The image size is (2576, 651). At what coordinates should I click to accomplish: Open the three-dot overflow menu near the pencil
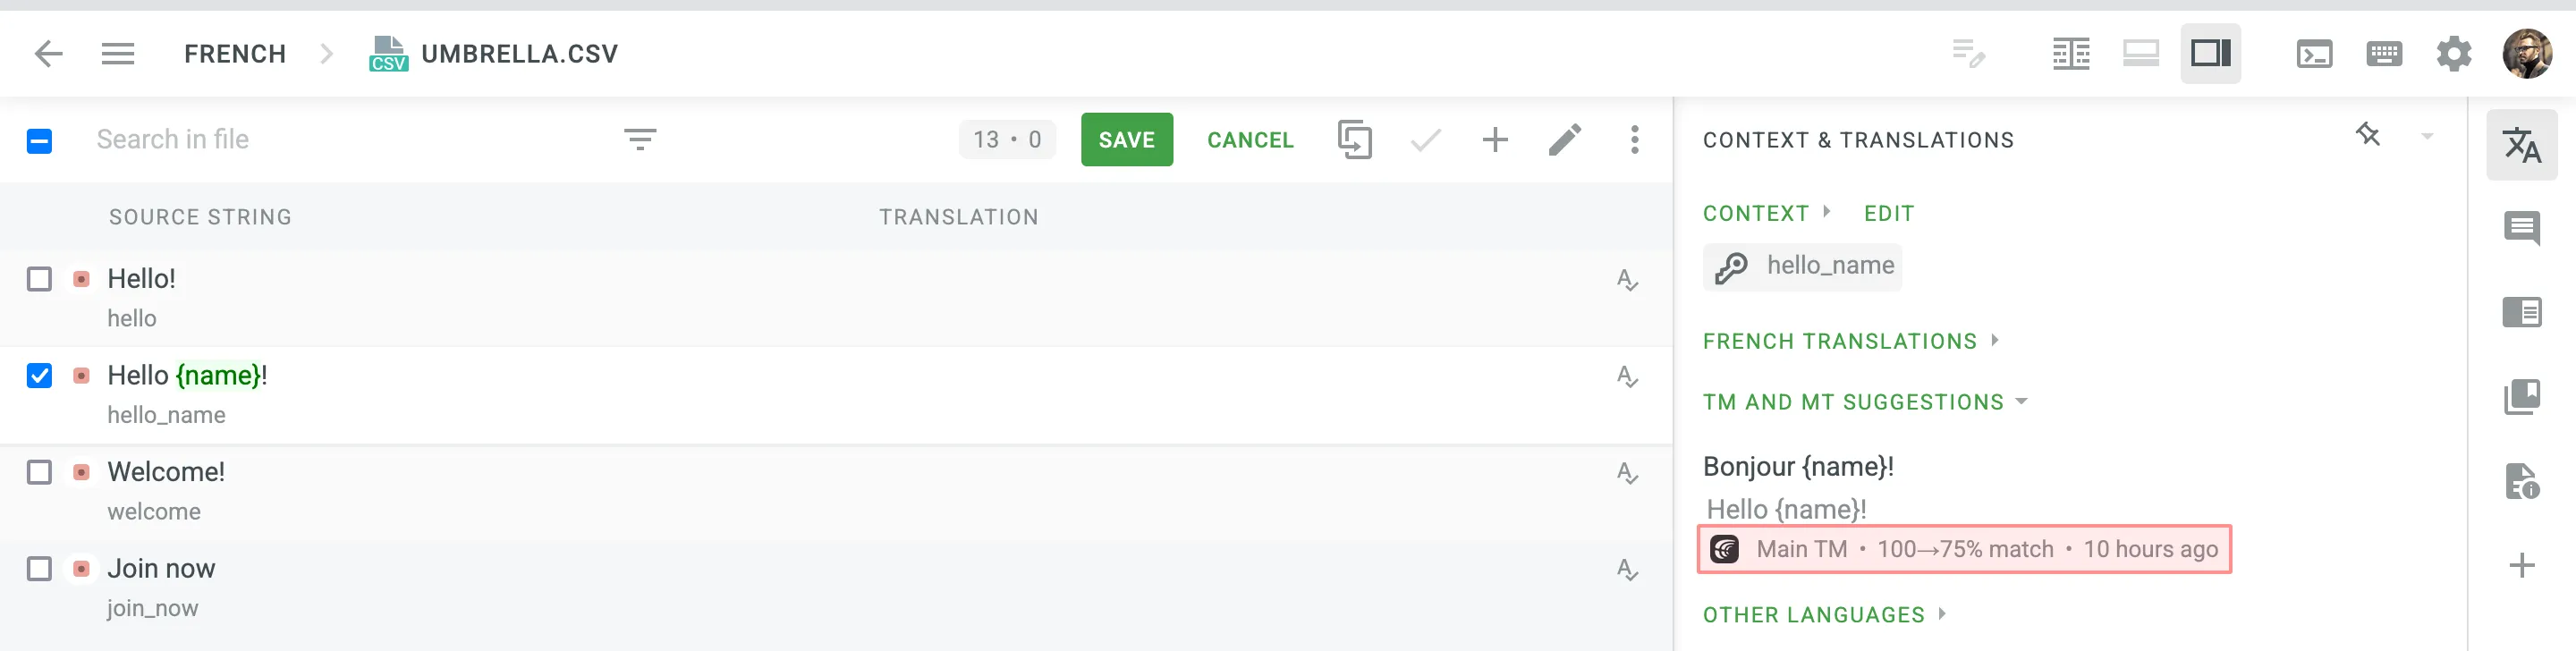(x=1634, y=140)
